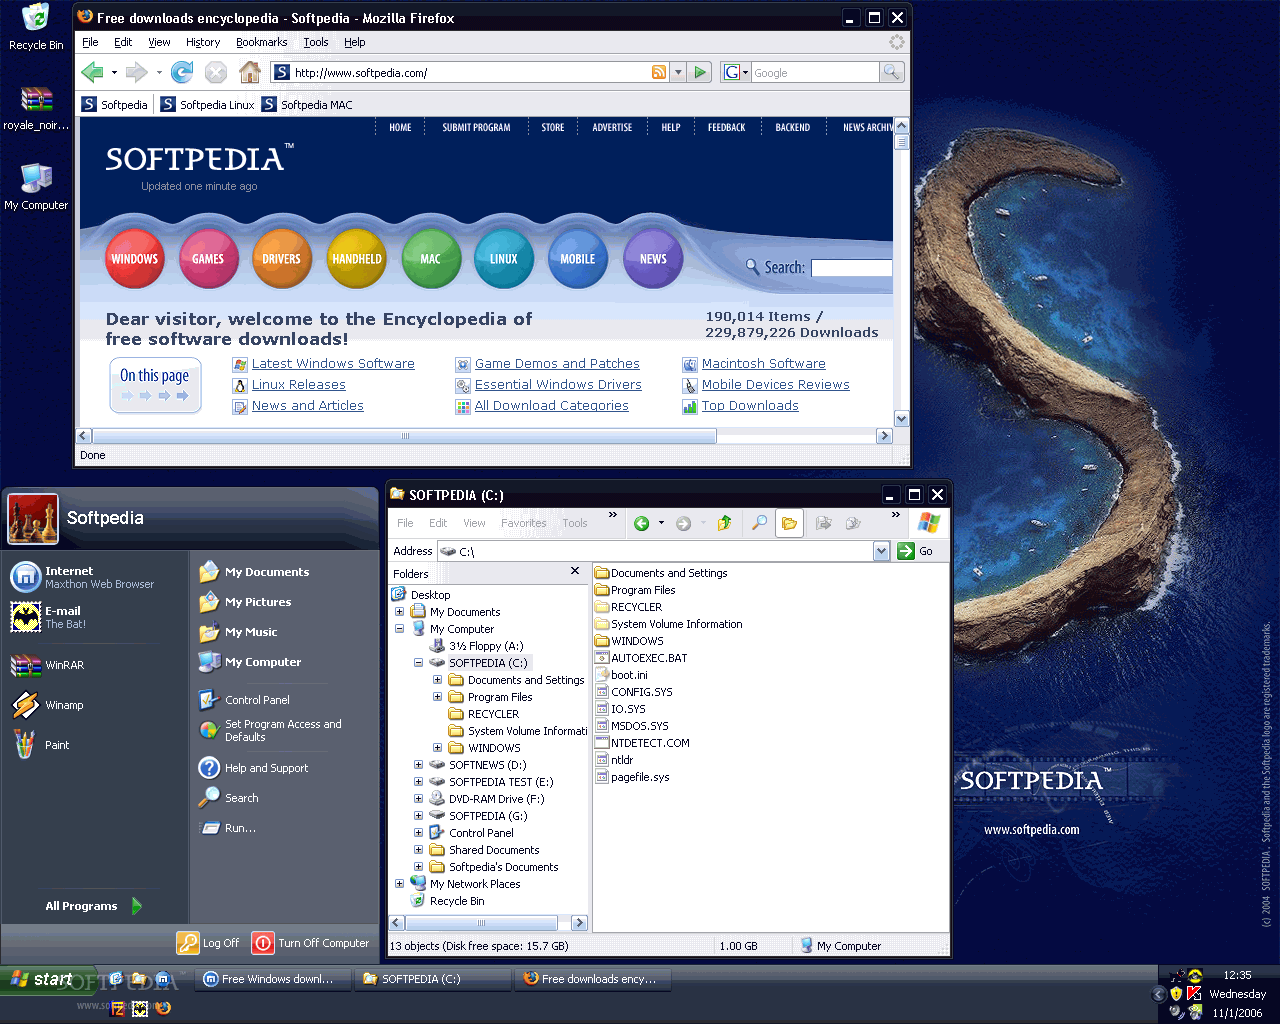Image resolution: width=1280 pixels, height=1024 pixels.
Task: Expand Program Files node in Folders tree
Action: click(x=437, y=697)
